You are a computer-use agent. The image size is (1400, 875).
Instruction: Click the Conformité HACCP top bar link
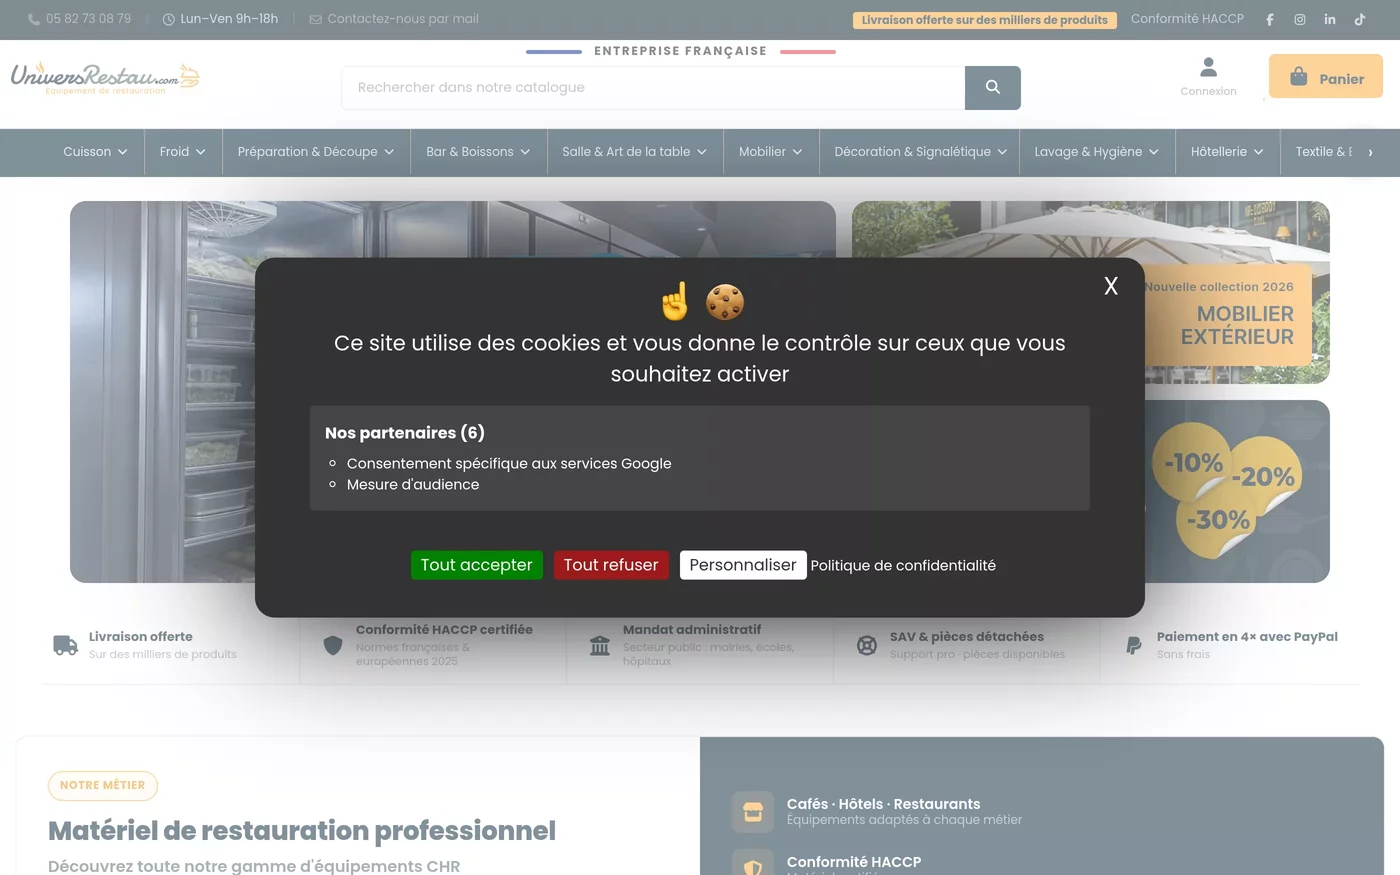pos(1187,19)
